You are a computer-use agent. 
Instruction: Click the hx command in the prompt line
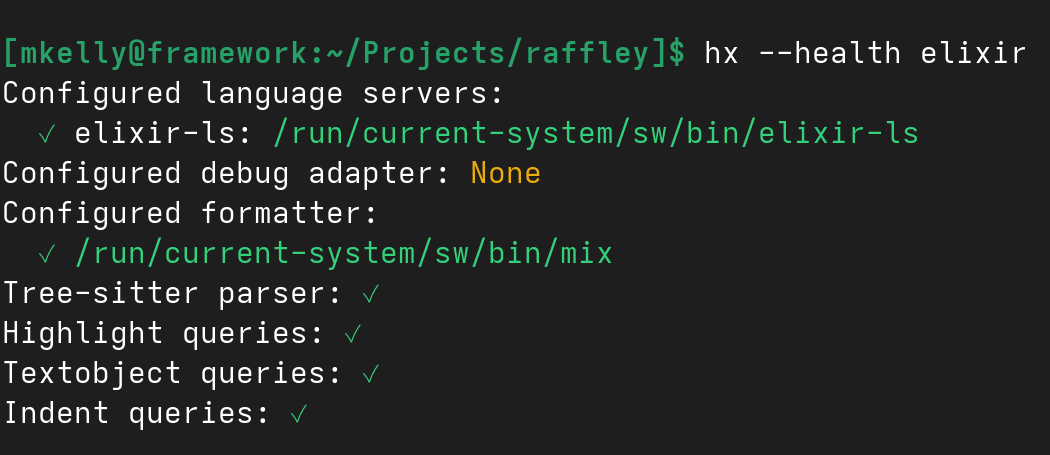point(721,52)
